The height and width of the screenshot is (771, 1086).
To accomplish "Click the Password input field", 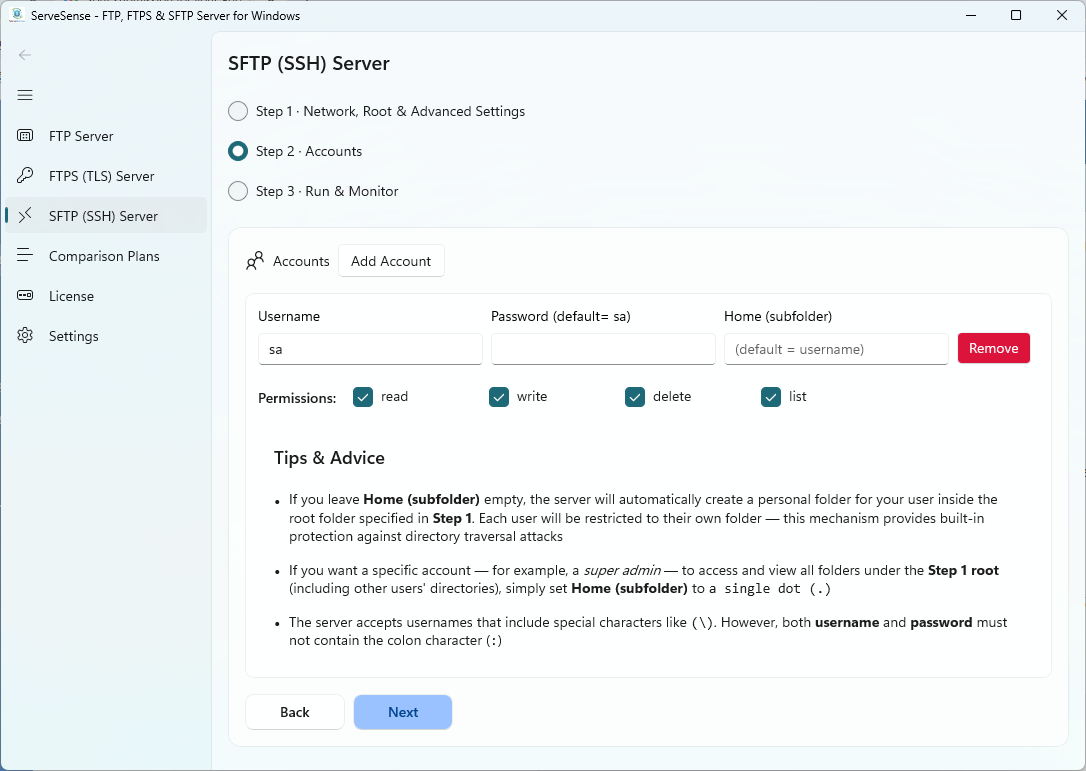I will (603, 349).
